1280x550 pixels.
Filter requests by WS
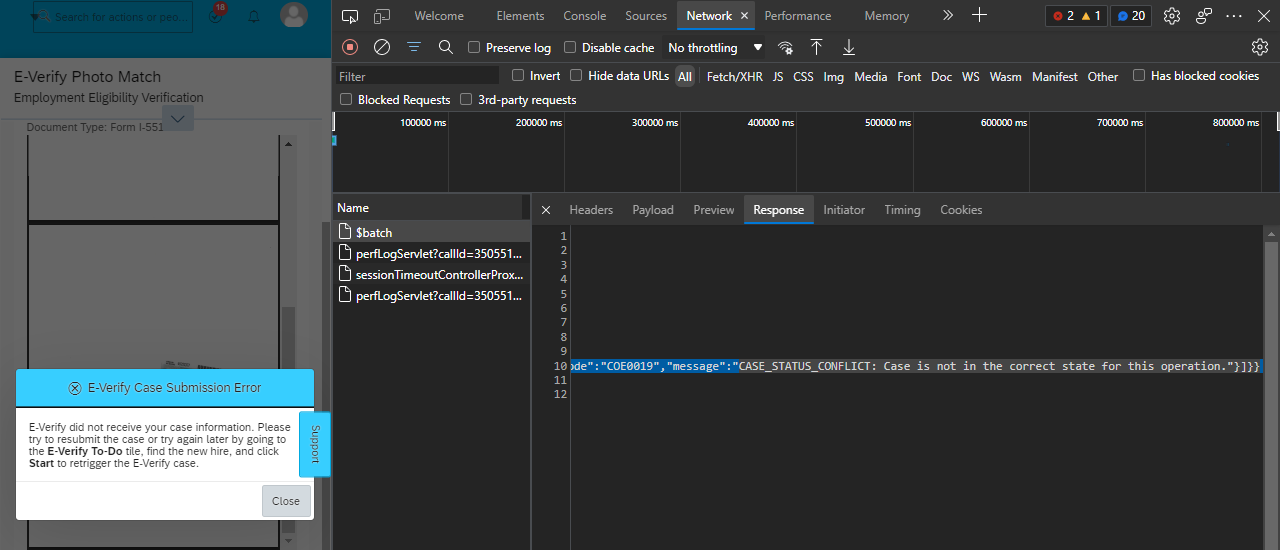point(971,77)
